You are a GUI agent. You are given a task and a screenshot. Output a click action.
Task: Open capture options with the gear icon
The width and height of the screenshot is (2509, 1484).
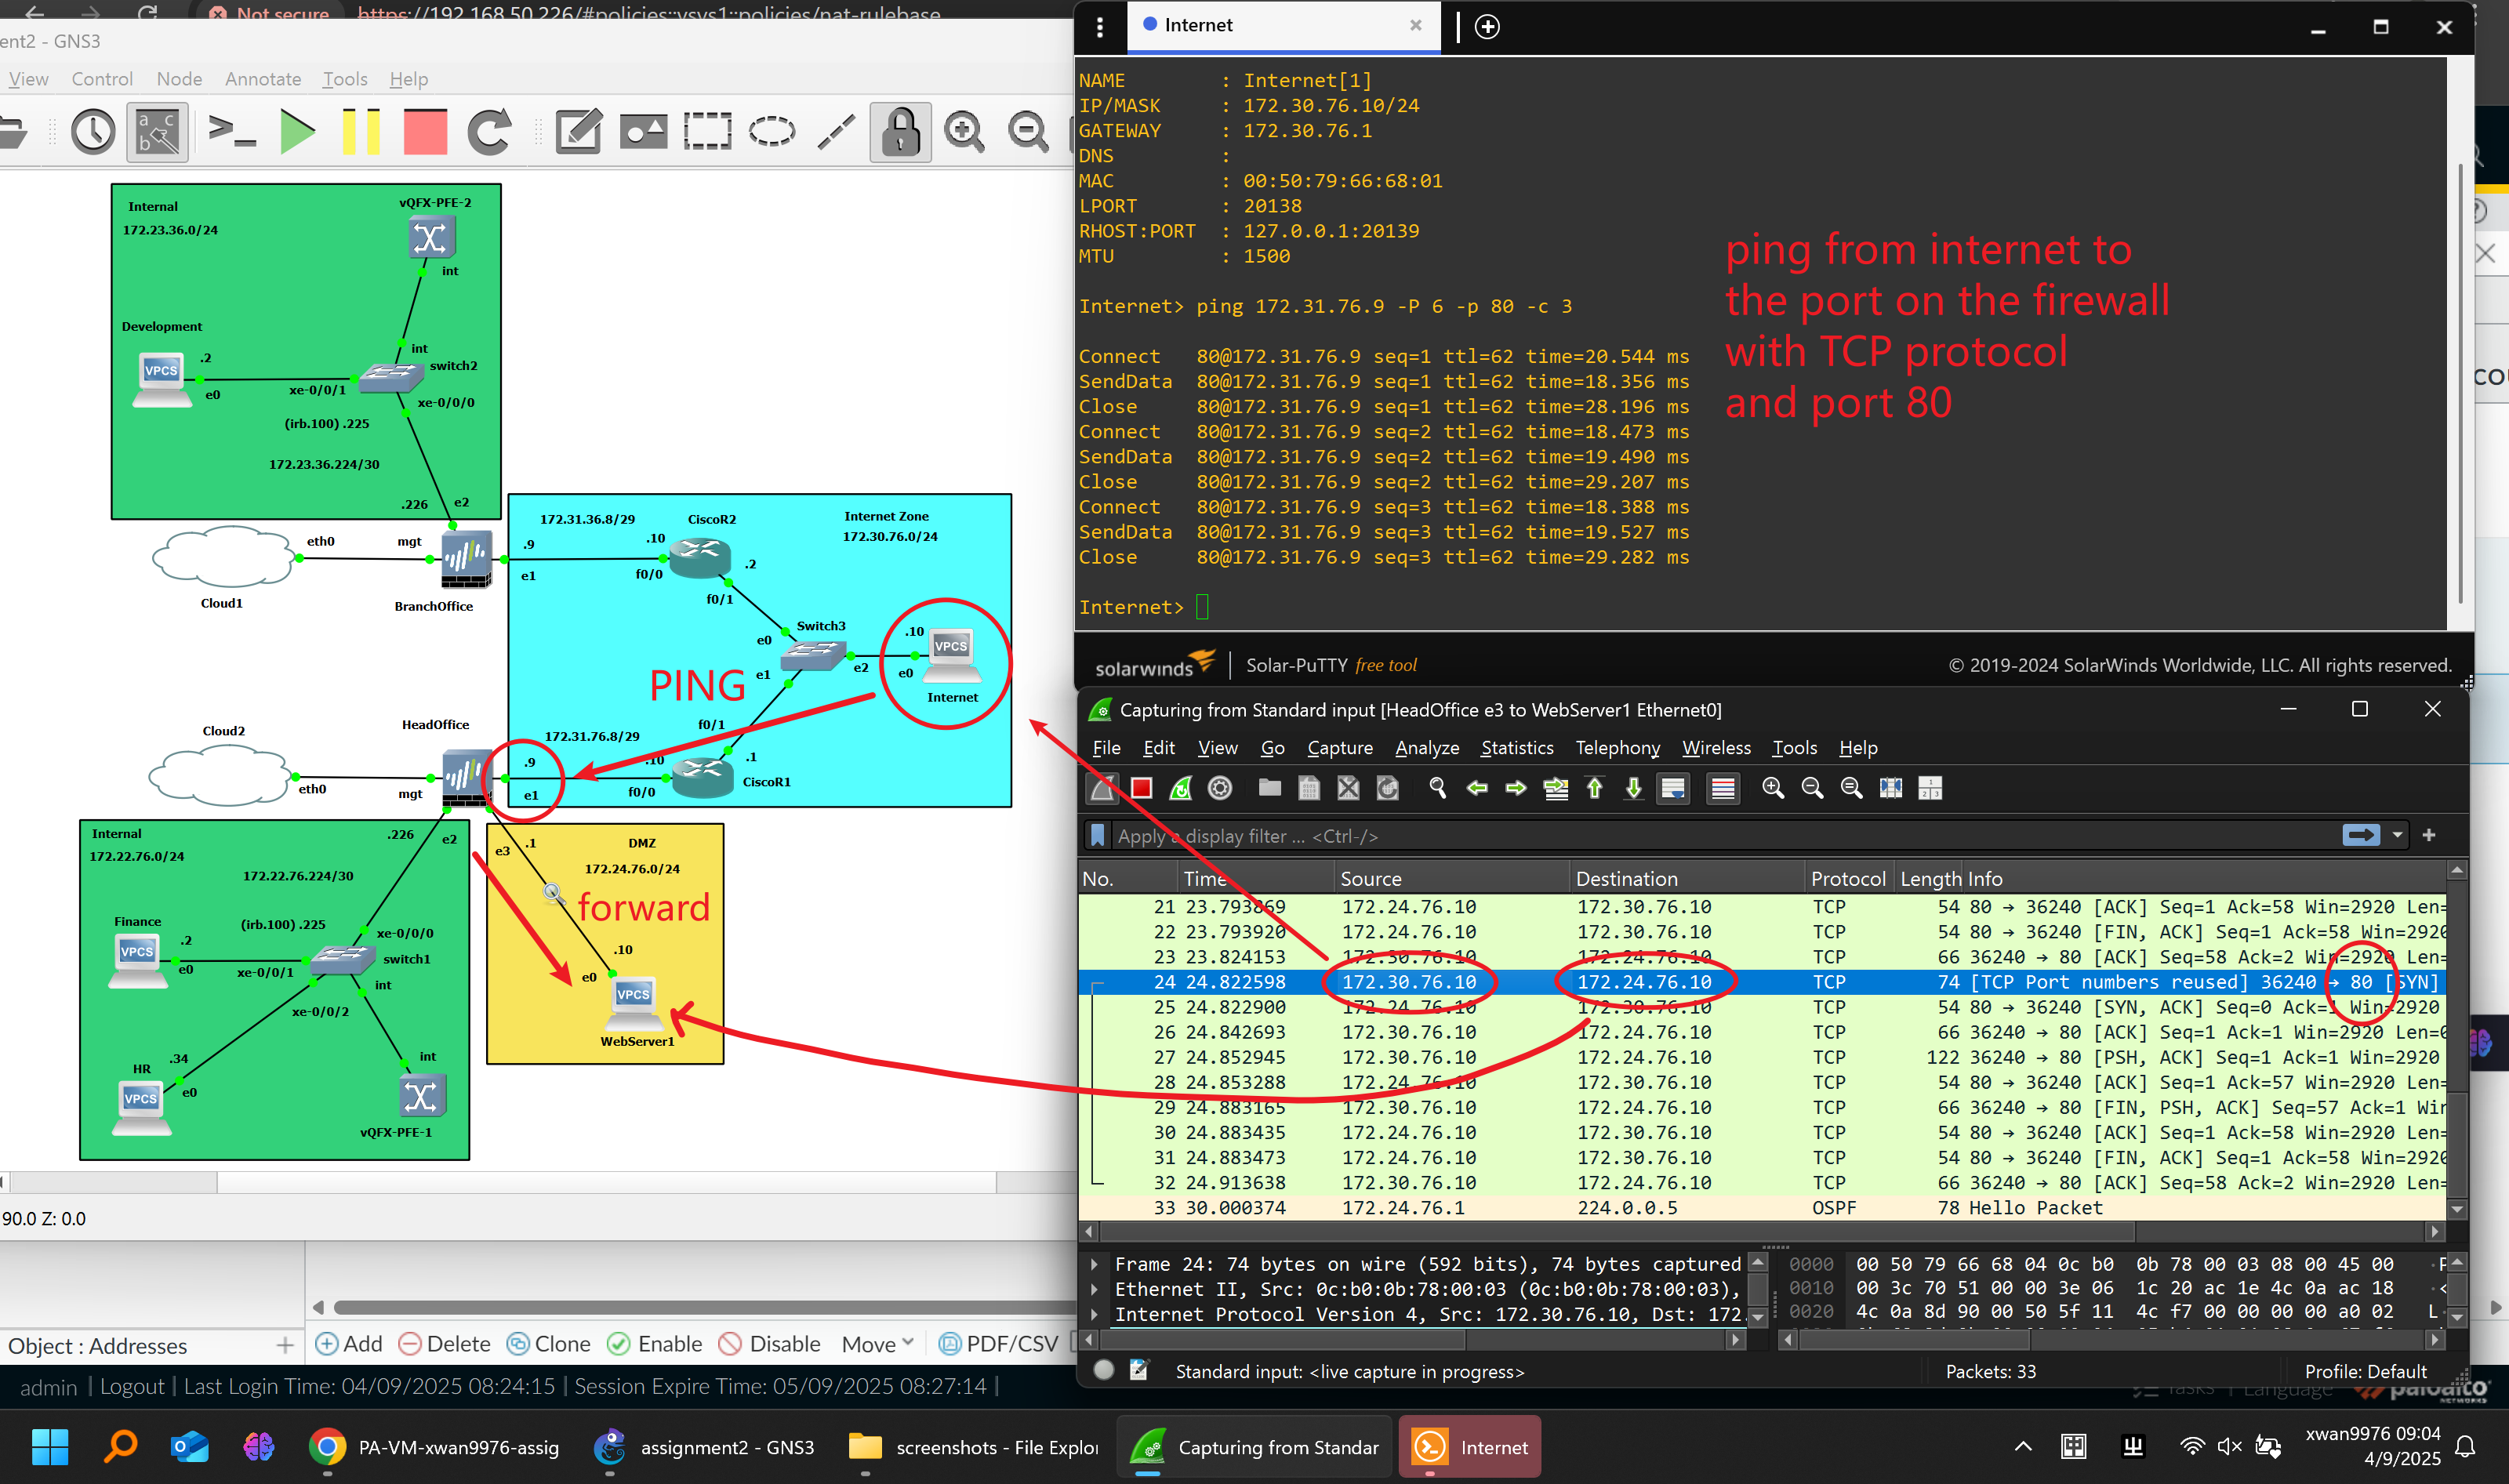pyautogui.click(x=1219, y=788)
